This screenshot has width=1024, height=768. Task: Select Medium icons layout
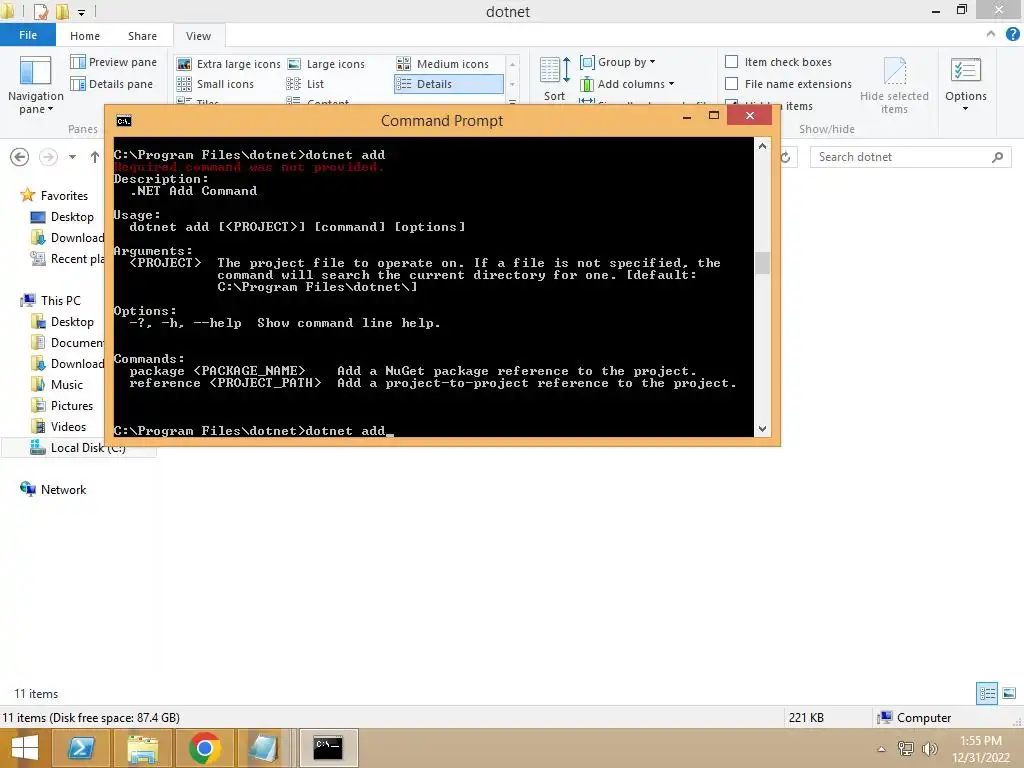(443, 64)
